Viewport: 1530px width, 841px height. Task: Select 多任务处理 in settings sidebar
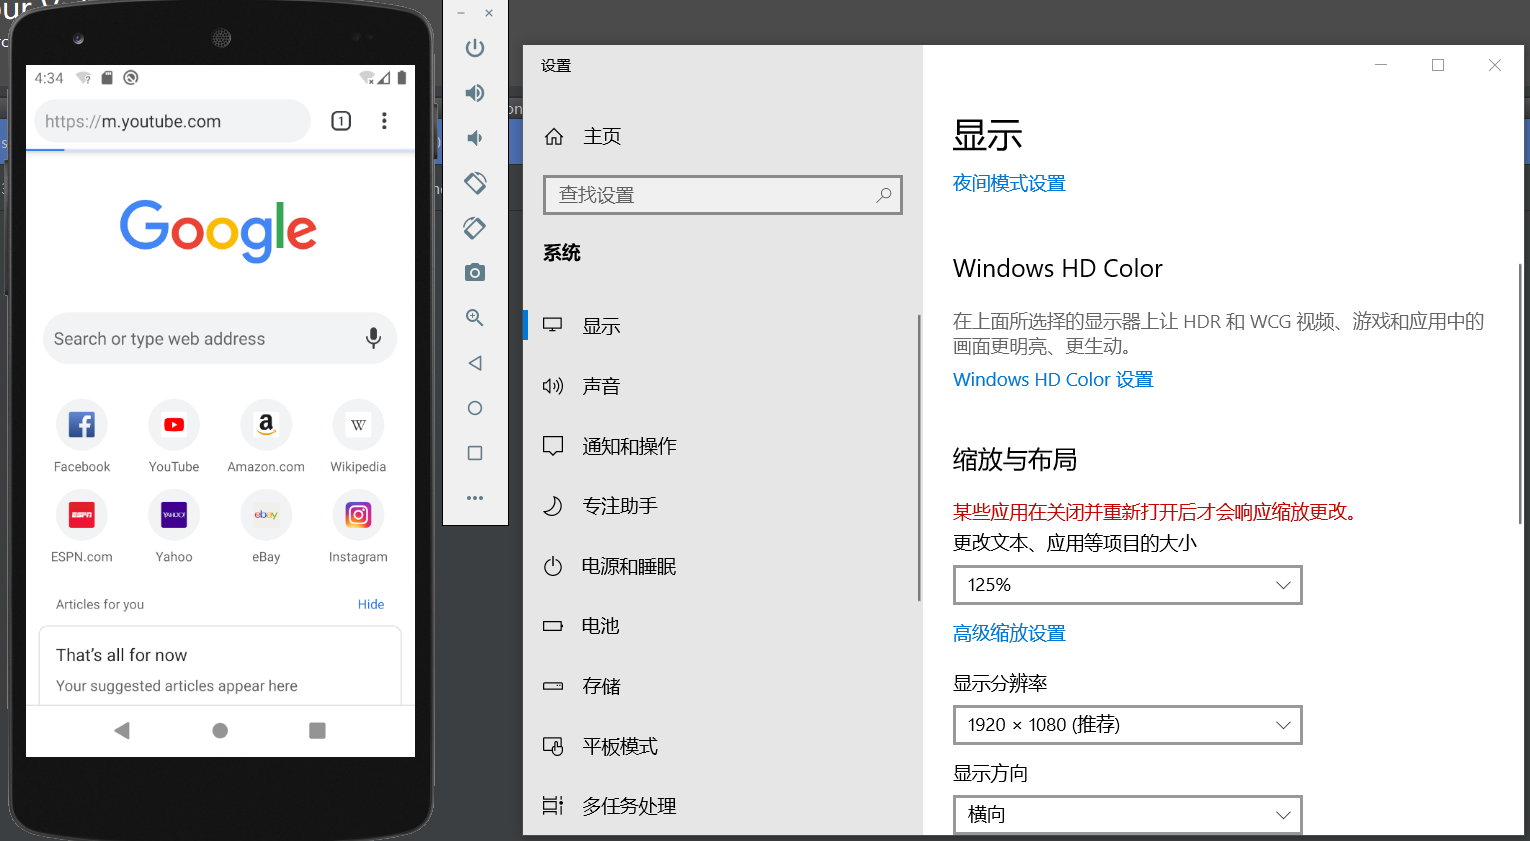coord(722,806)
